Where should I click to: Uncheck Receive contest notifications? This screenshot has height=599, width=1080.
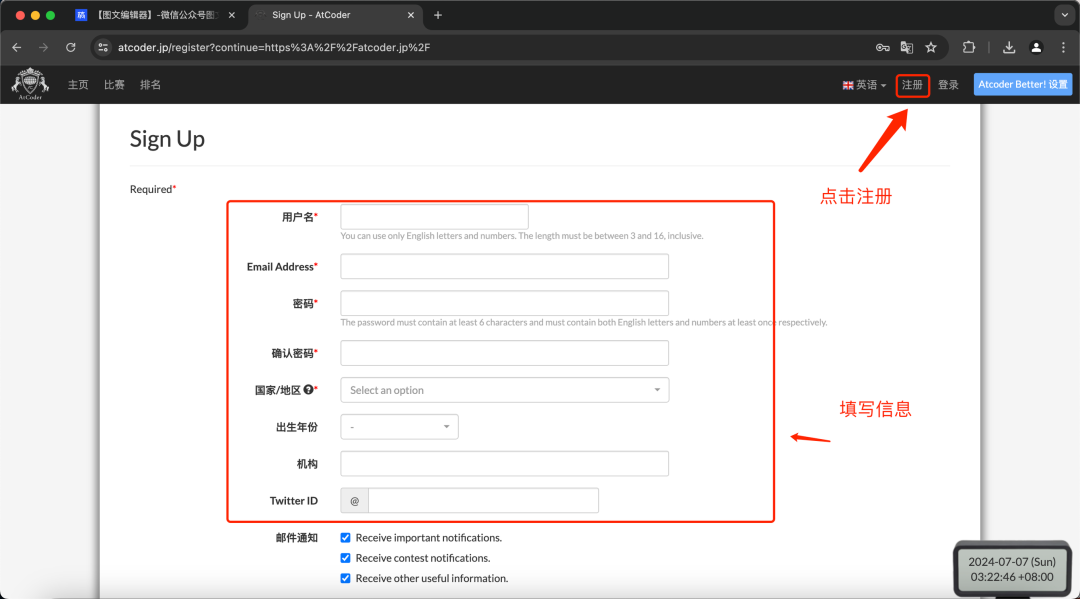[x=345, y=558]
